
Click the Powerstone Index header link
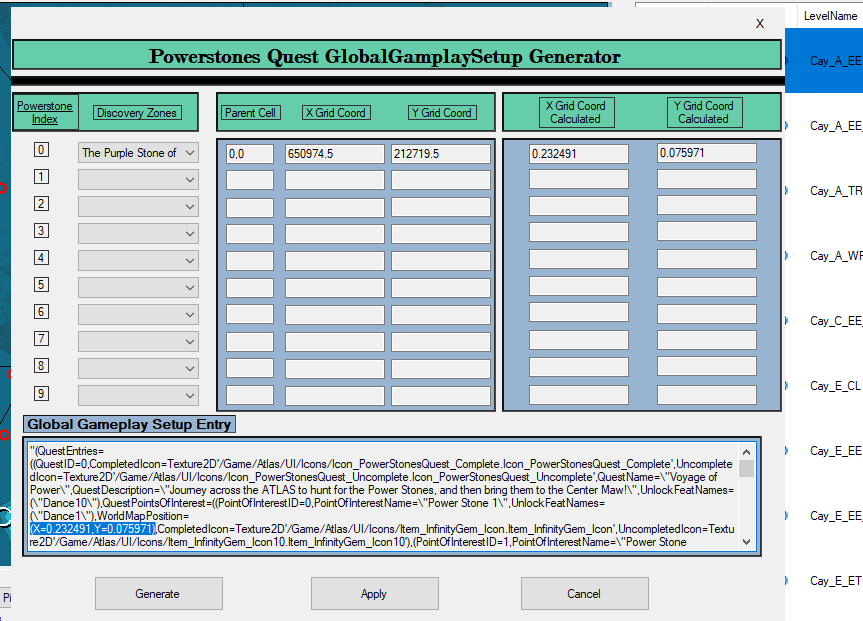point(45,112)
